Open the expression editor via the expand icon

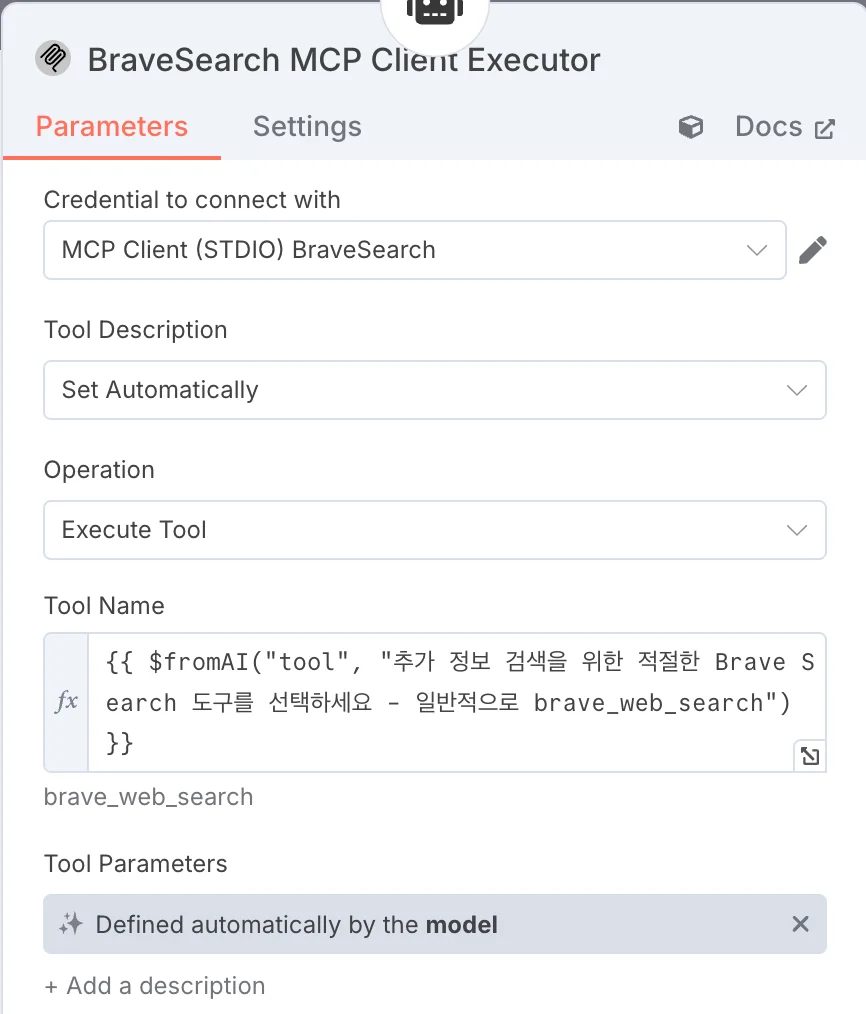(810, 756)
